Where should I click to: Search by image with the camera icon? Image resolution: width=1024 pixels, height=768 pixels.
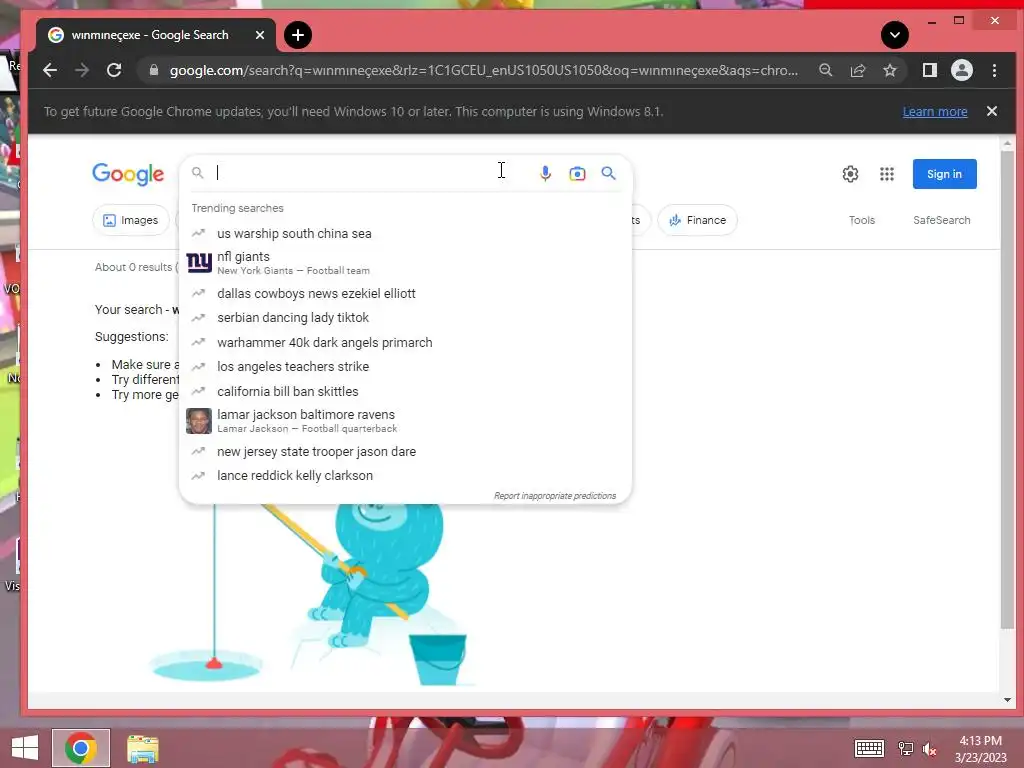(x=577, y=174)
